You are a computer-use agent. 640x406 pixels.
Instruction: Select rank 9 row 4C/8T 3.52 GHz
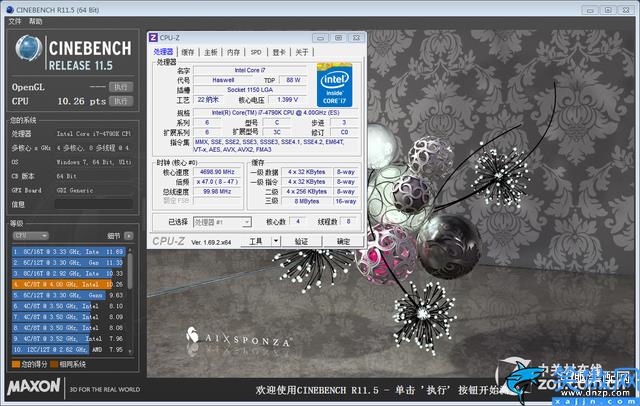(68, 339)
